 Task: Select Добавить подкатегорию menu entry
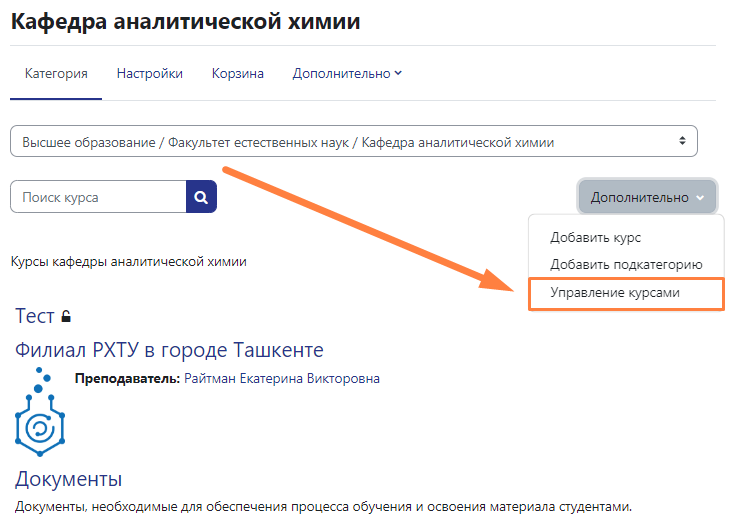point(626,265)
